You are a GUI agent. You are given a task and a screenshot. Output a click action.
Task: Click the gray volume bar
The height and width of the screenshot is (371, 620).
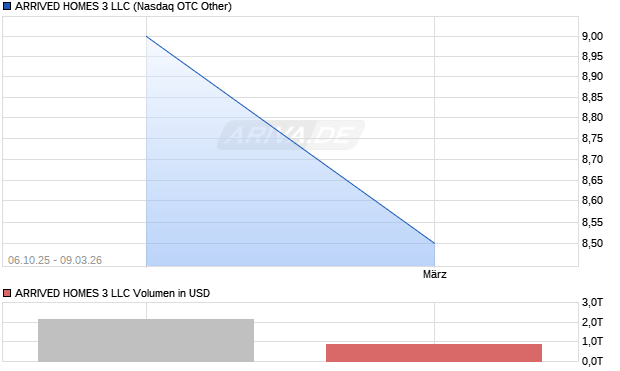point(146,340)
